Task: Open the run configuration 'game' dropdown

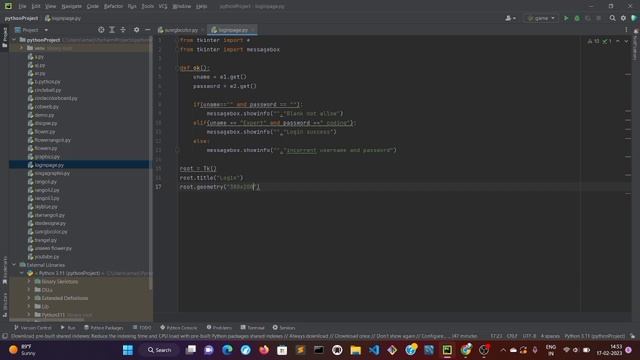Action: pos(541,18)
